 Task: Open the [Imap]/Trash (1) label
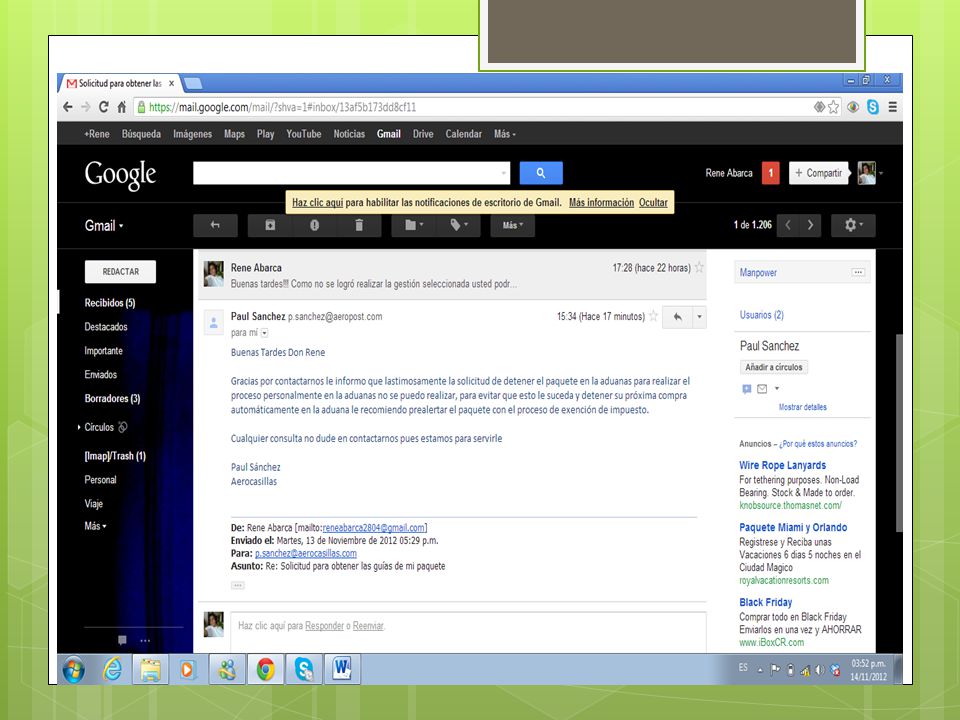(115, 456)
